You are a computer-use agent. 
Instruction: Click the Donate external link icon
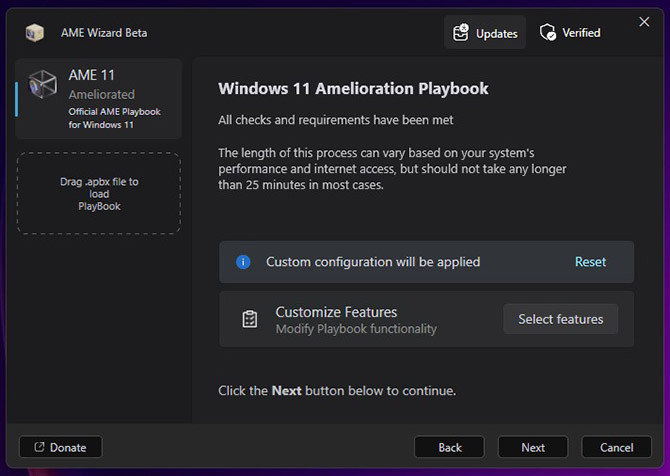(x=39, y=447)
